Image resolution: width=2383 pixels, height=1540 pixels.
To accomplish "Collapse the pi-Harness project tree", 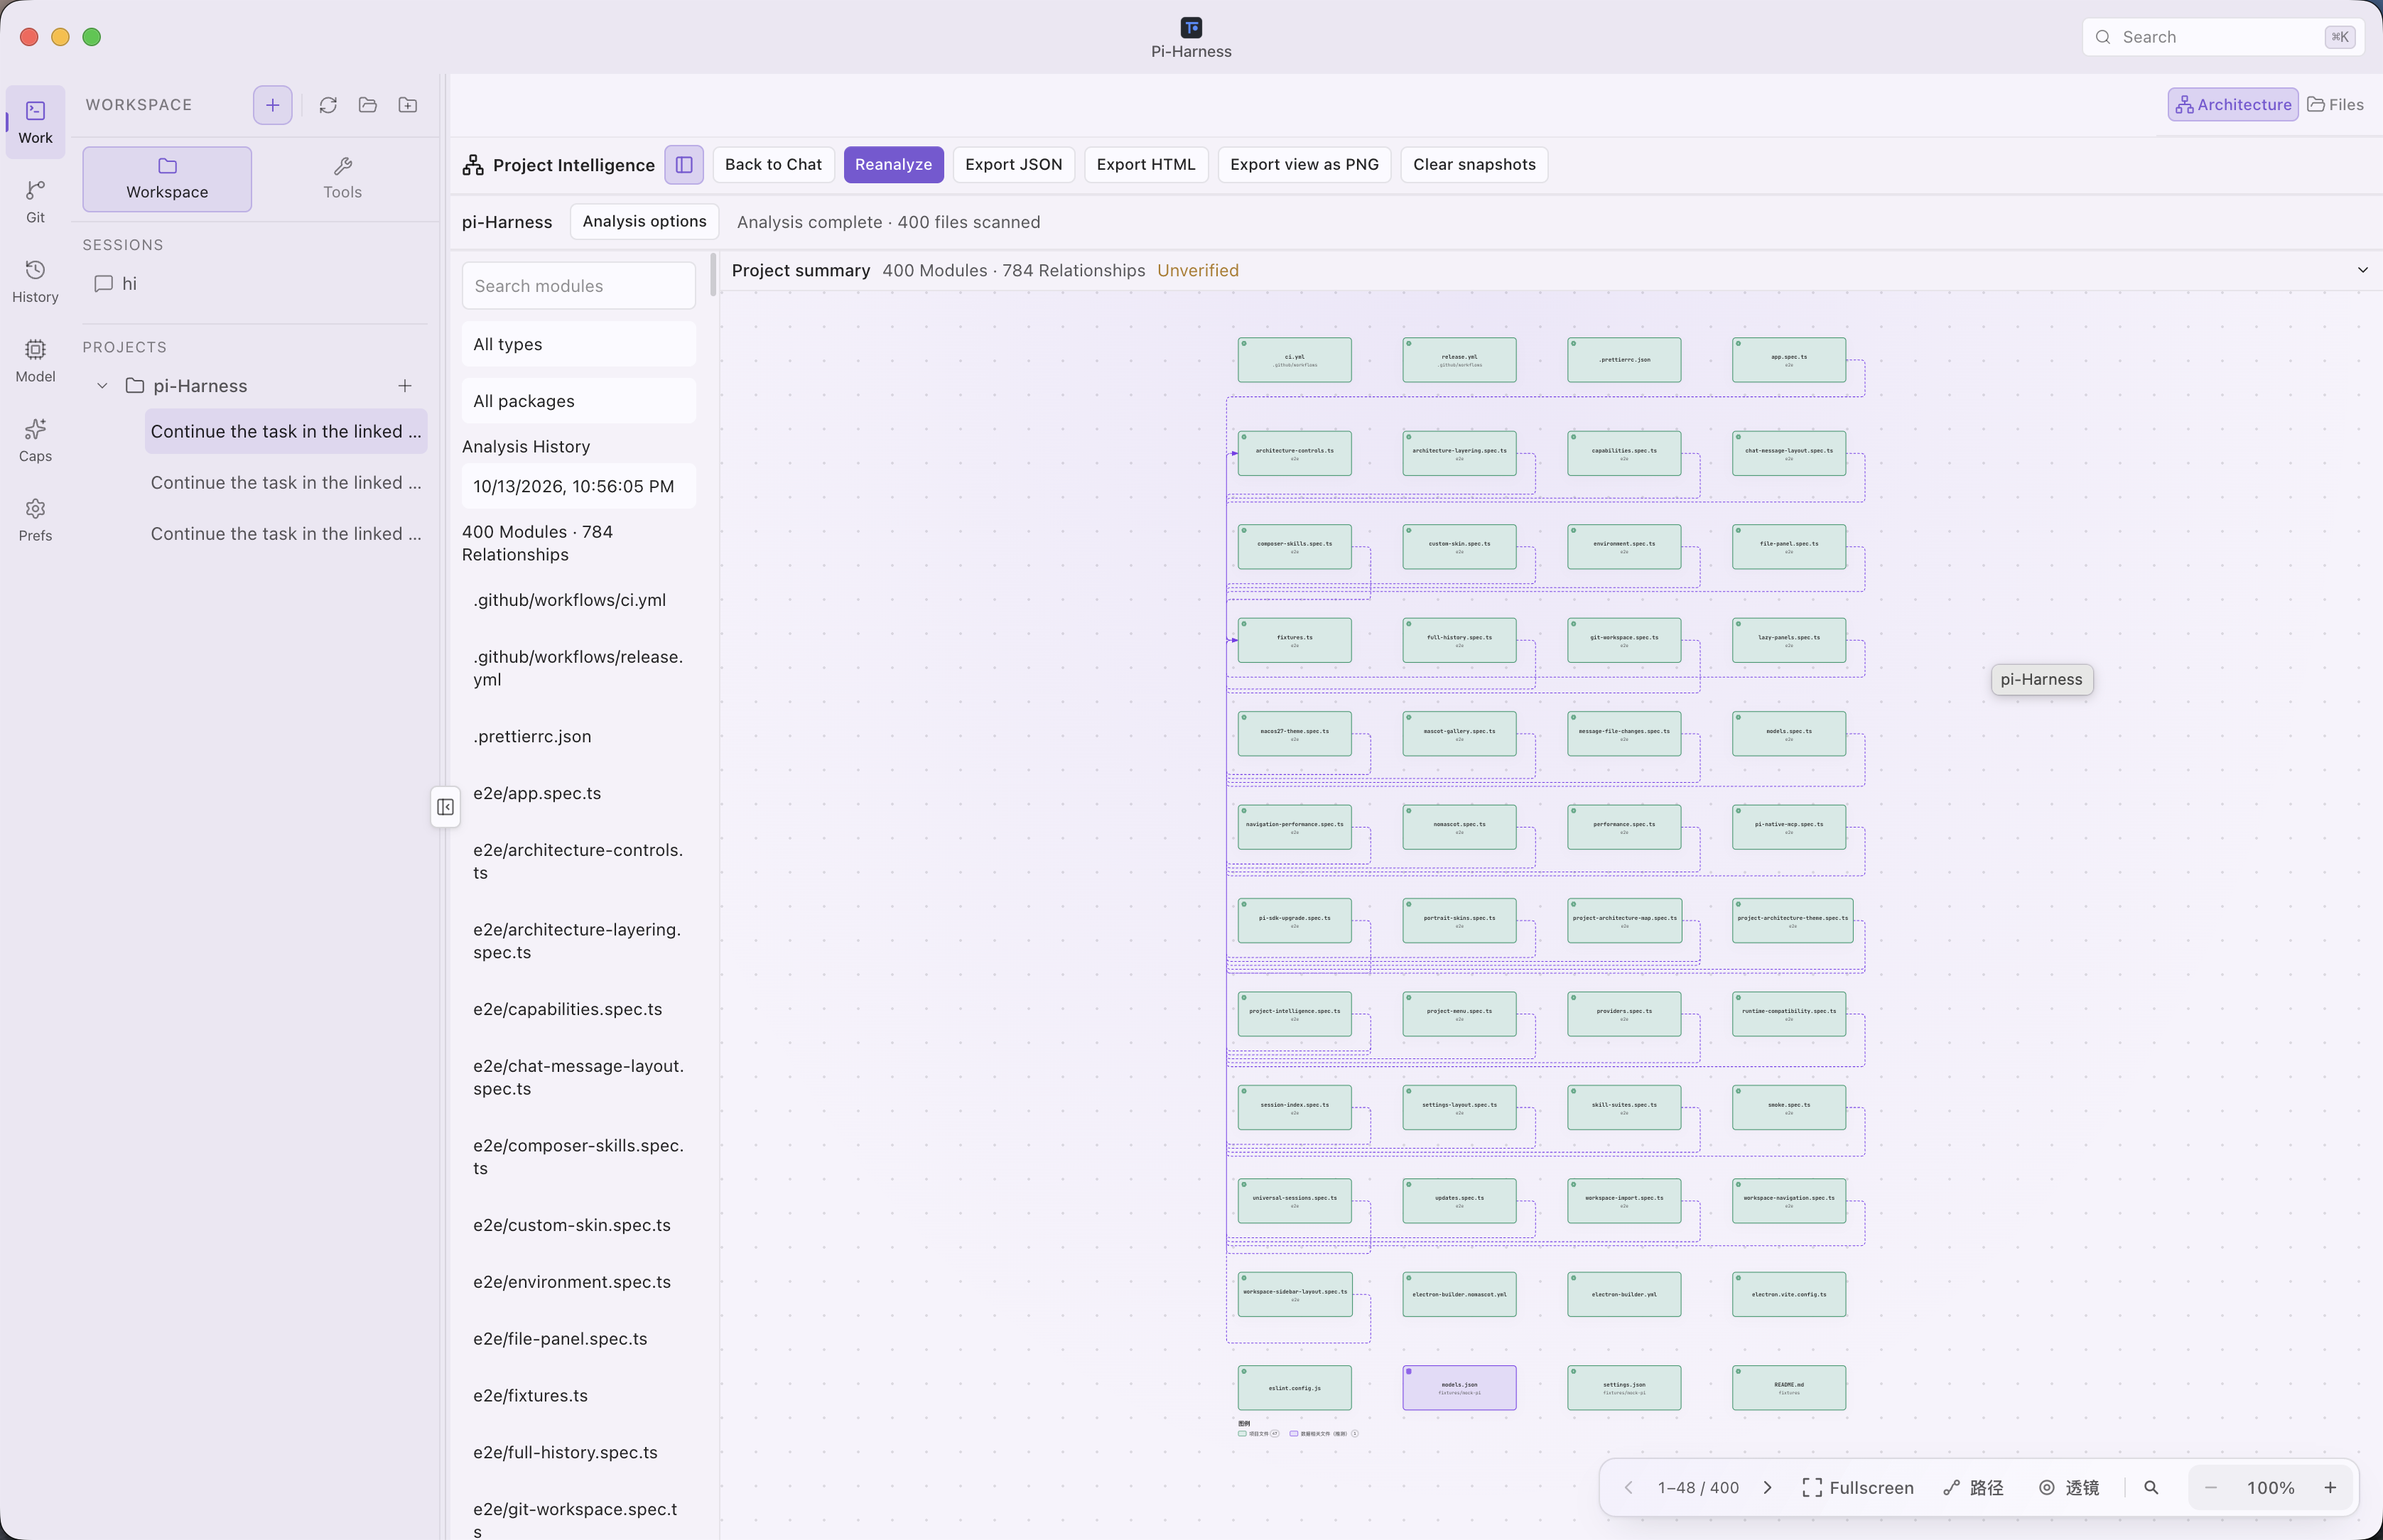I will pyautogui.click(x=102, y=386).
